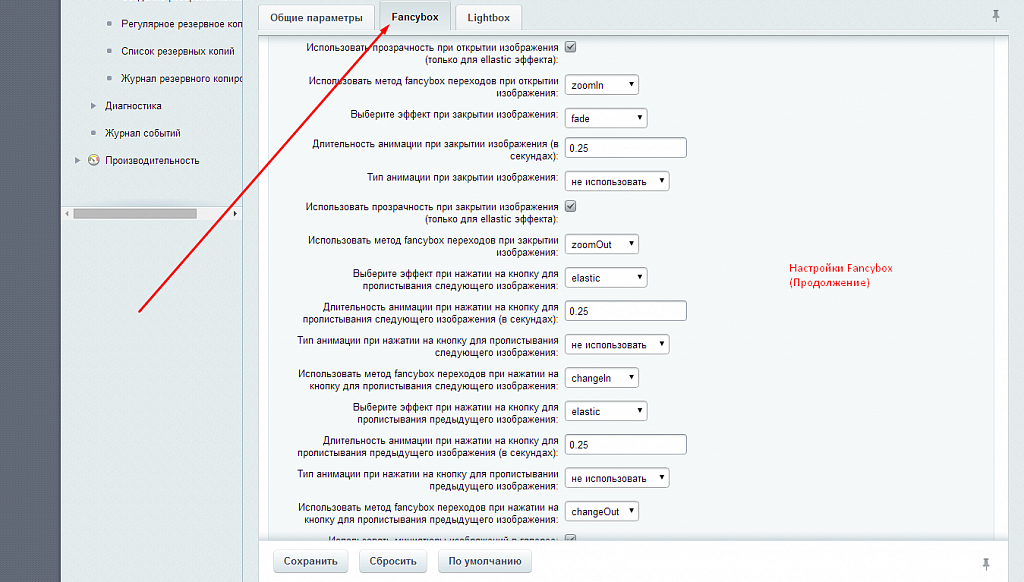
Task: Click the pin icon beside the tabs
Action: 995,15
